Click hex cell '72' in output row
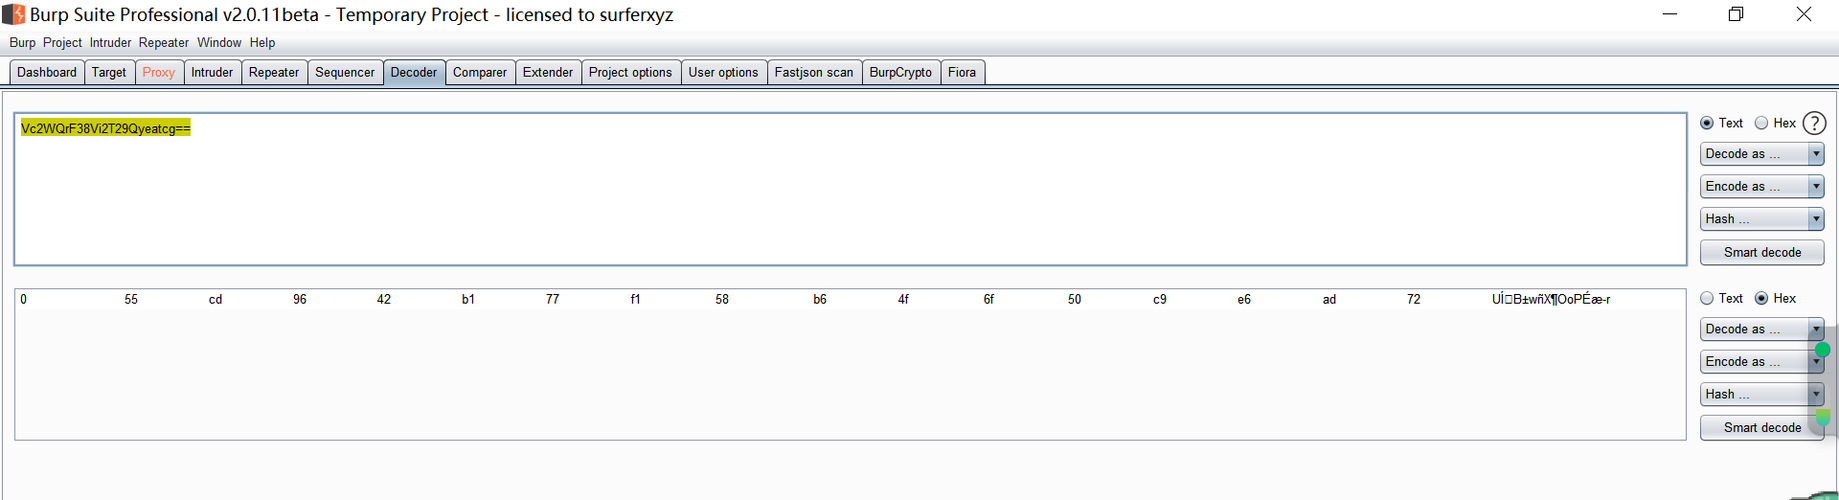1839x500 pixels. [1413, 299]
